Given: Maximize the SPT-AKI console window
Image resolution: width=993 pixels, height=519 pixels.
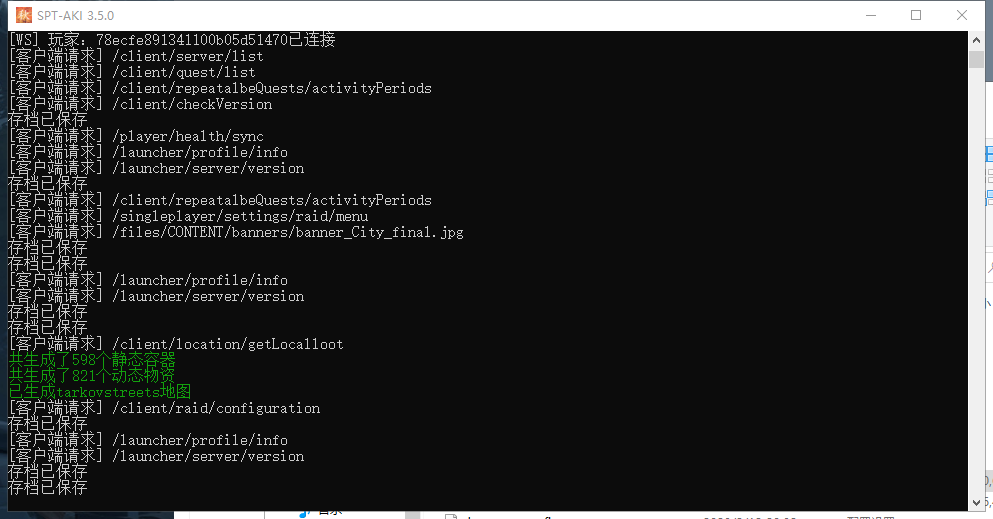Looking at the screenshot, I should click(x=916, y=15).
